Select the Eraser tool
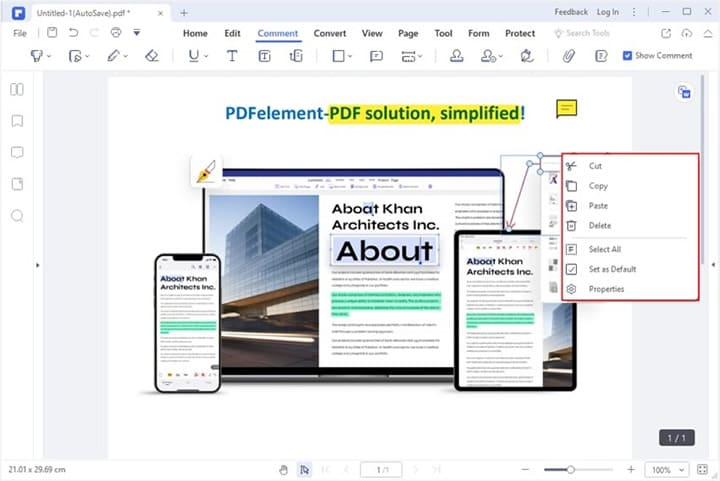 coord(152,56)
